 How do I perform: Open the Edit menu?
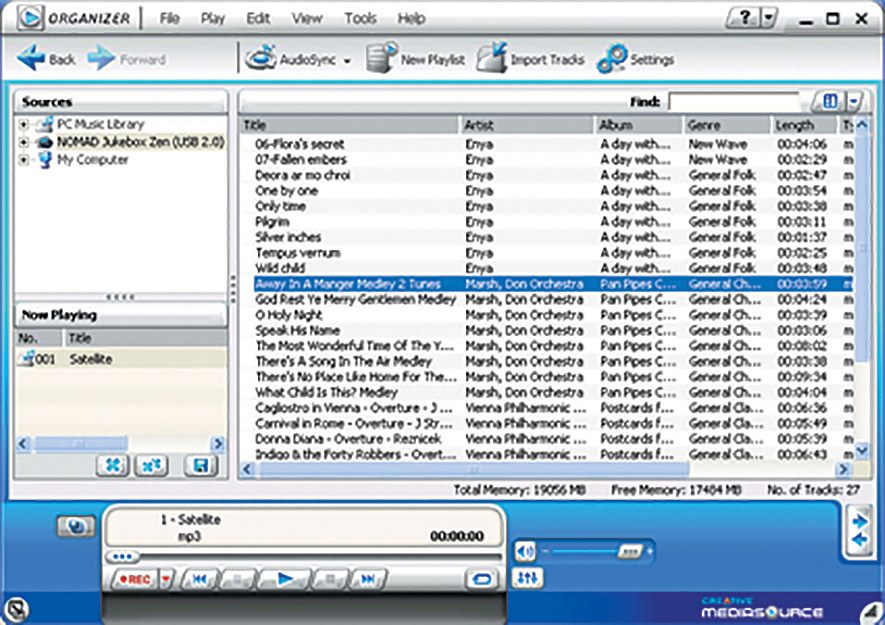pos(258,18)
